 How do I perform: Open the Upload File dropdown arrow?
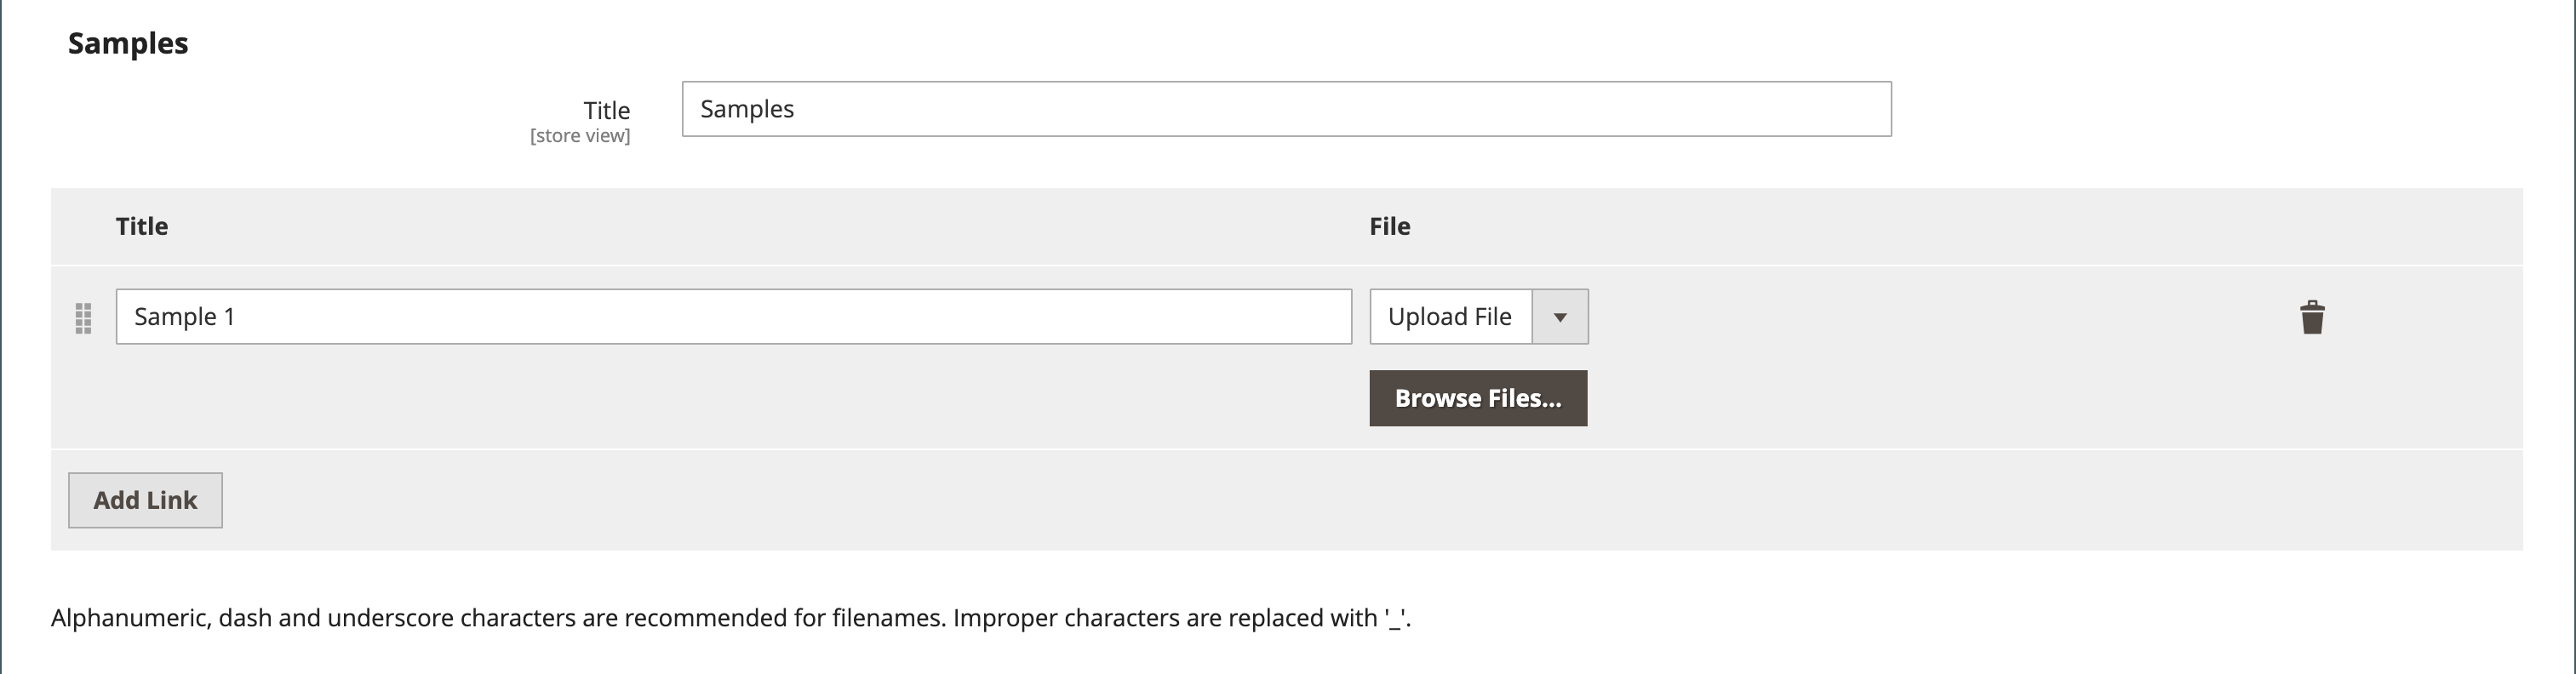(x=1559, y=317)
